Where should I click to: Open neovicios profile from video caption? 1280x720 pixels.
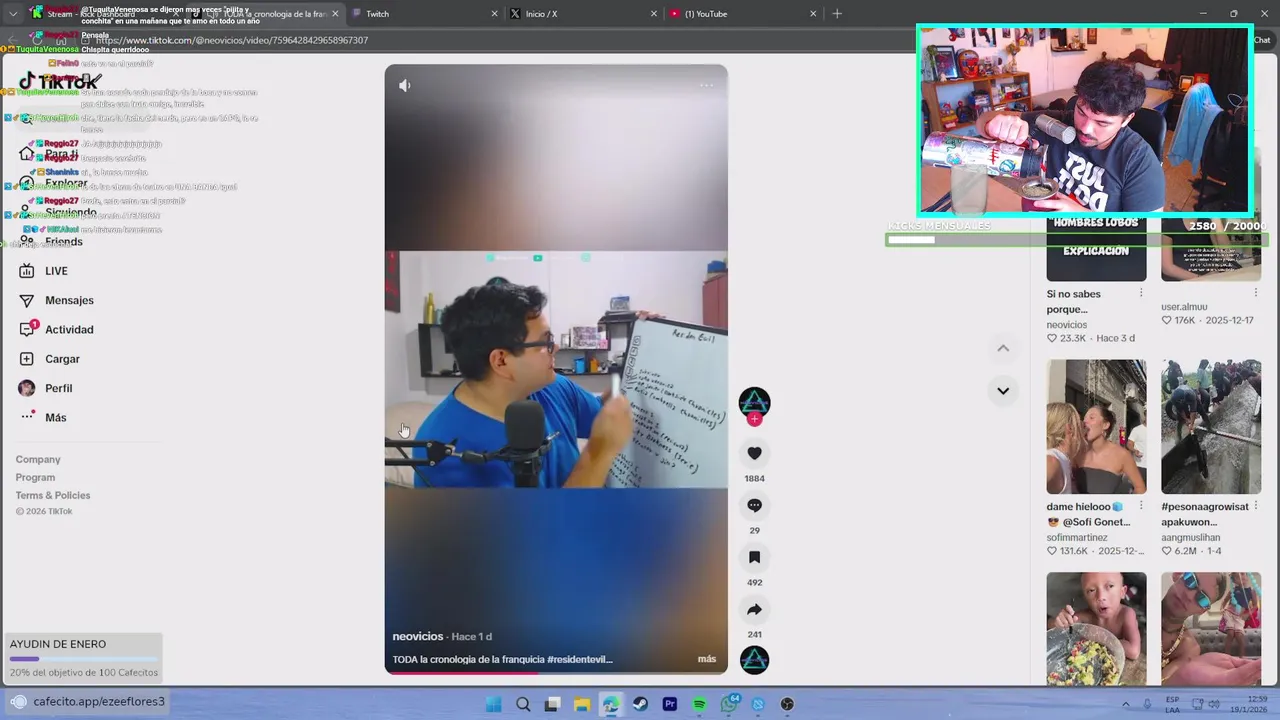(417, 636)
